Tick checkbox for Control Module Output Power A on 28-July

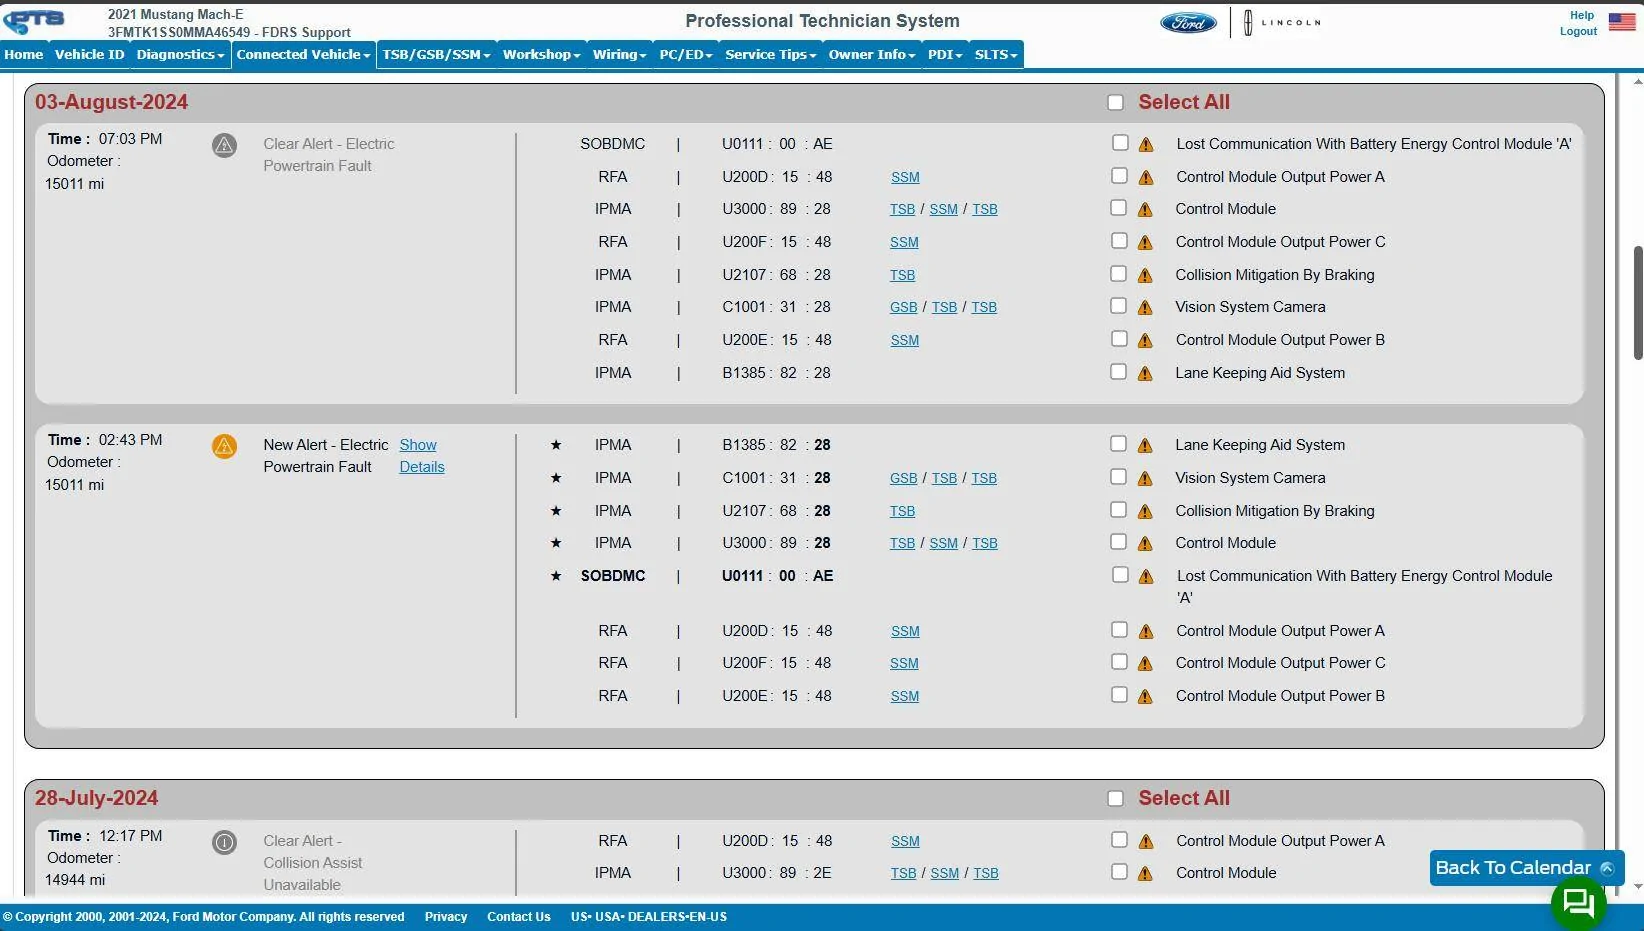click(x=1119, y=840)
